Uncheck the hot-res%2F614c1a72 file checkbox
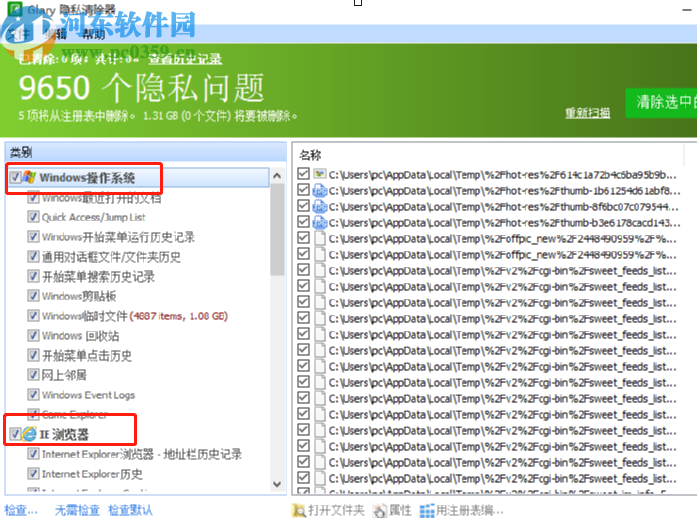This screenshot has height=518, width=697. 304,174
